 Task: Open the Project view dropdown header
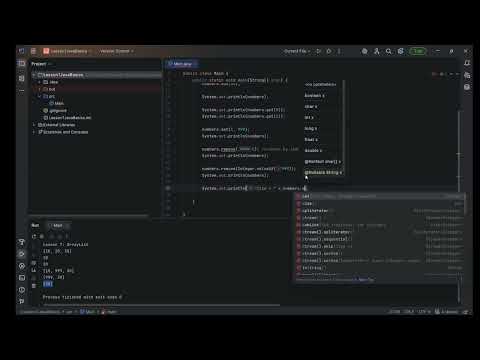tap(41, 64)
